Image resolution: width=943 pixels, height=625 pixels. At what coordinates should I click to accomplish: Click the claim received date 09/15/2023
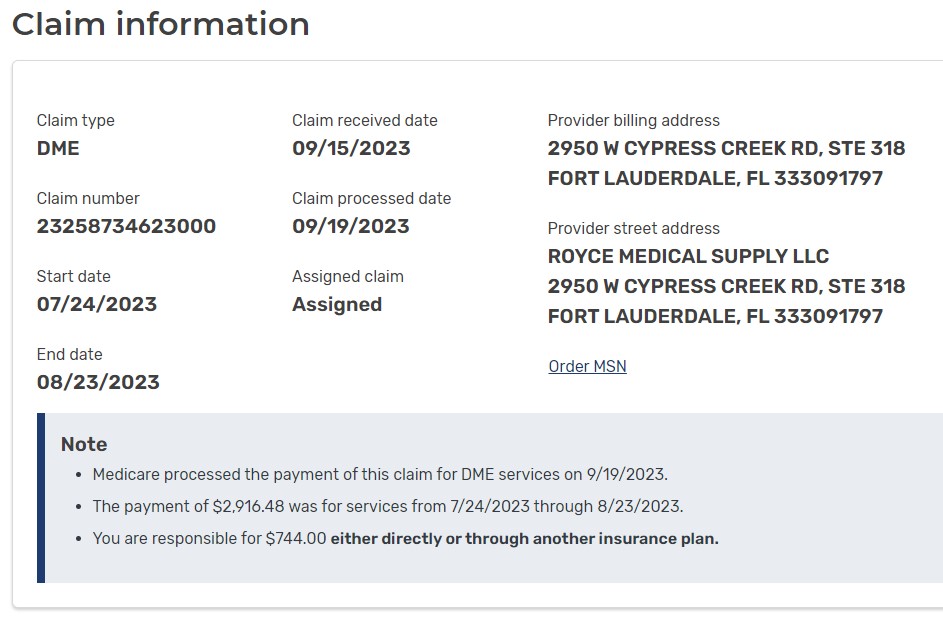tap(351, 148)
